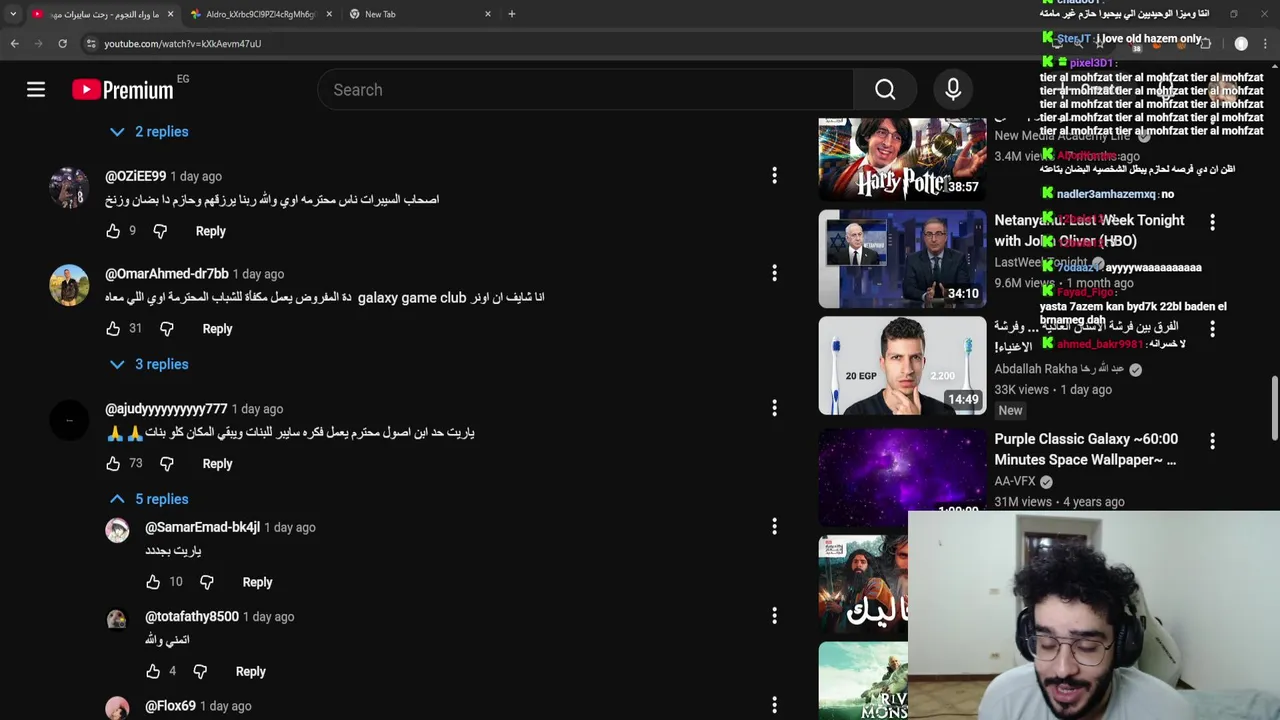This screenshot has height=720, width=1280.
Task: Open AA-VFX channel name
Action: pos(1015,481)
